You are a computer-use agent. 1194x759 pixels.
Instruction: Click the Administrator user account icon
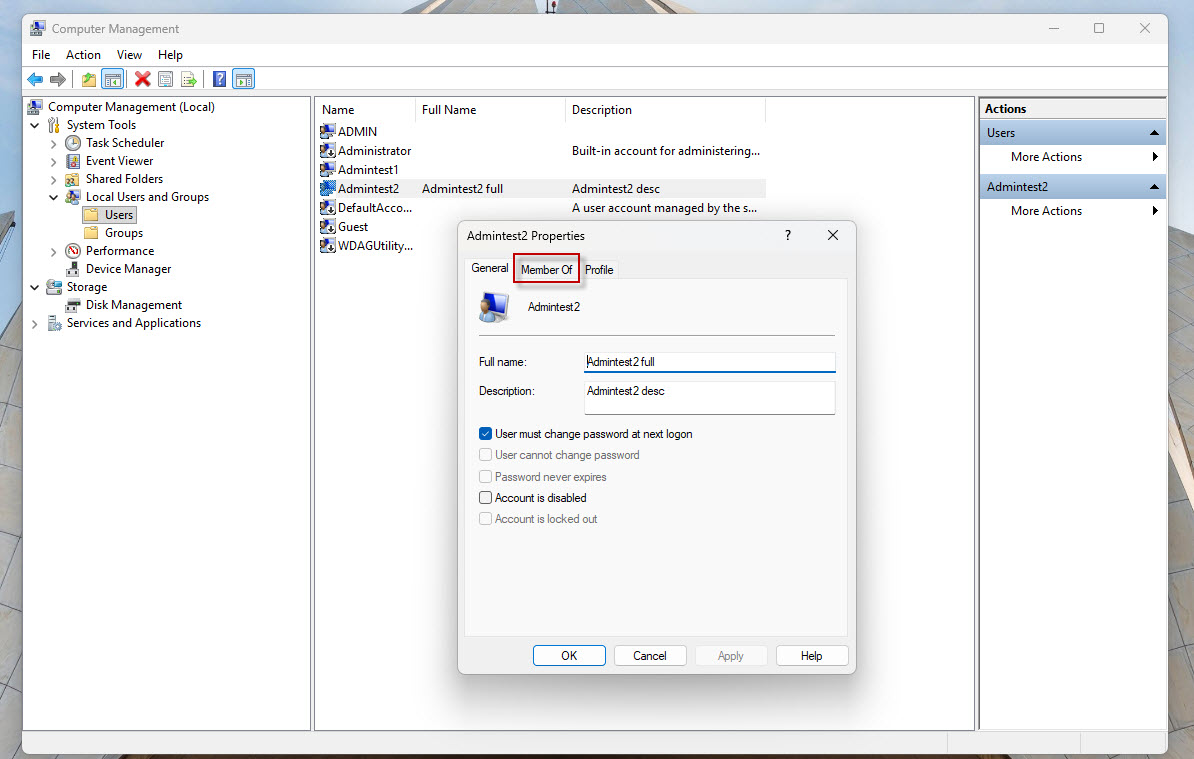tap(327, 151)
